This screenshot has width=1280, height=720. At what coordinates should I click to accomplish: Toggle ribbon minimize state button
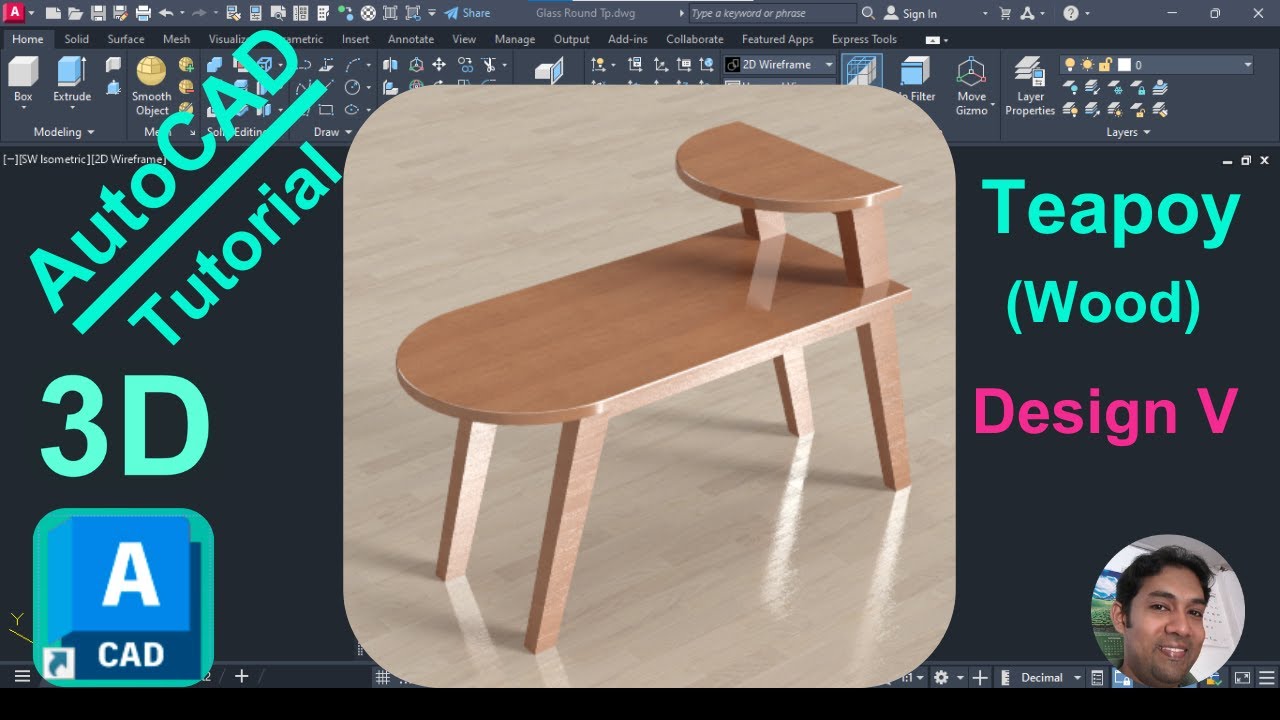[933, 40]
